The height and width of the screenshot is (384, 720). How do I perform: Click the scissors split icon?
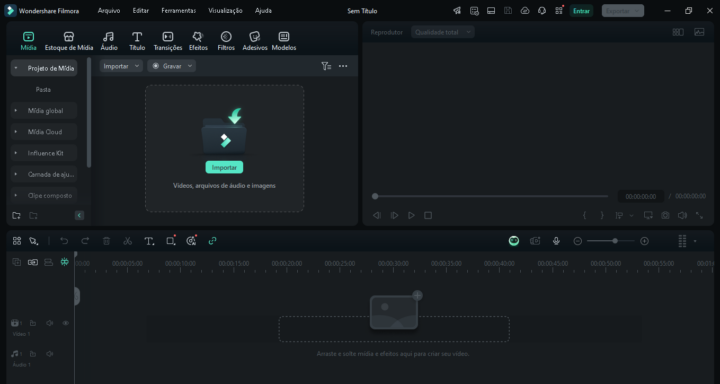[x=128, y=241]
